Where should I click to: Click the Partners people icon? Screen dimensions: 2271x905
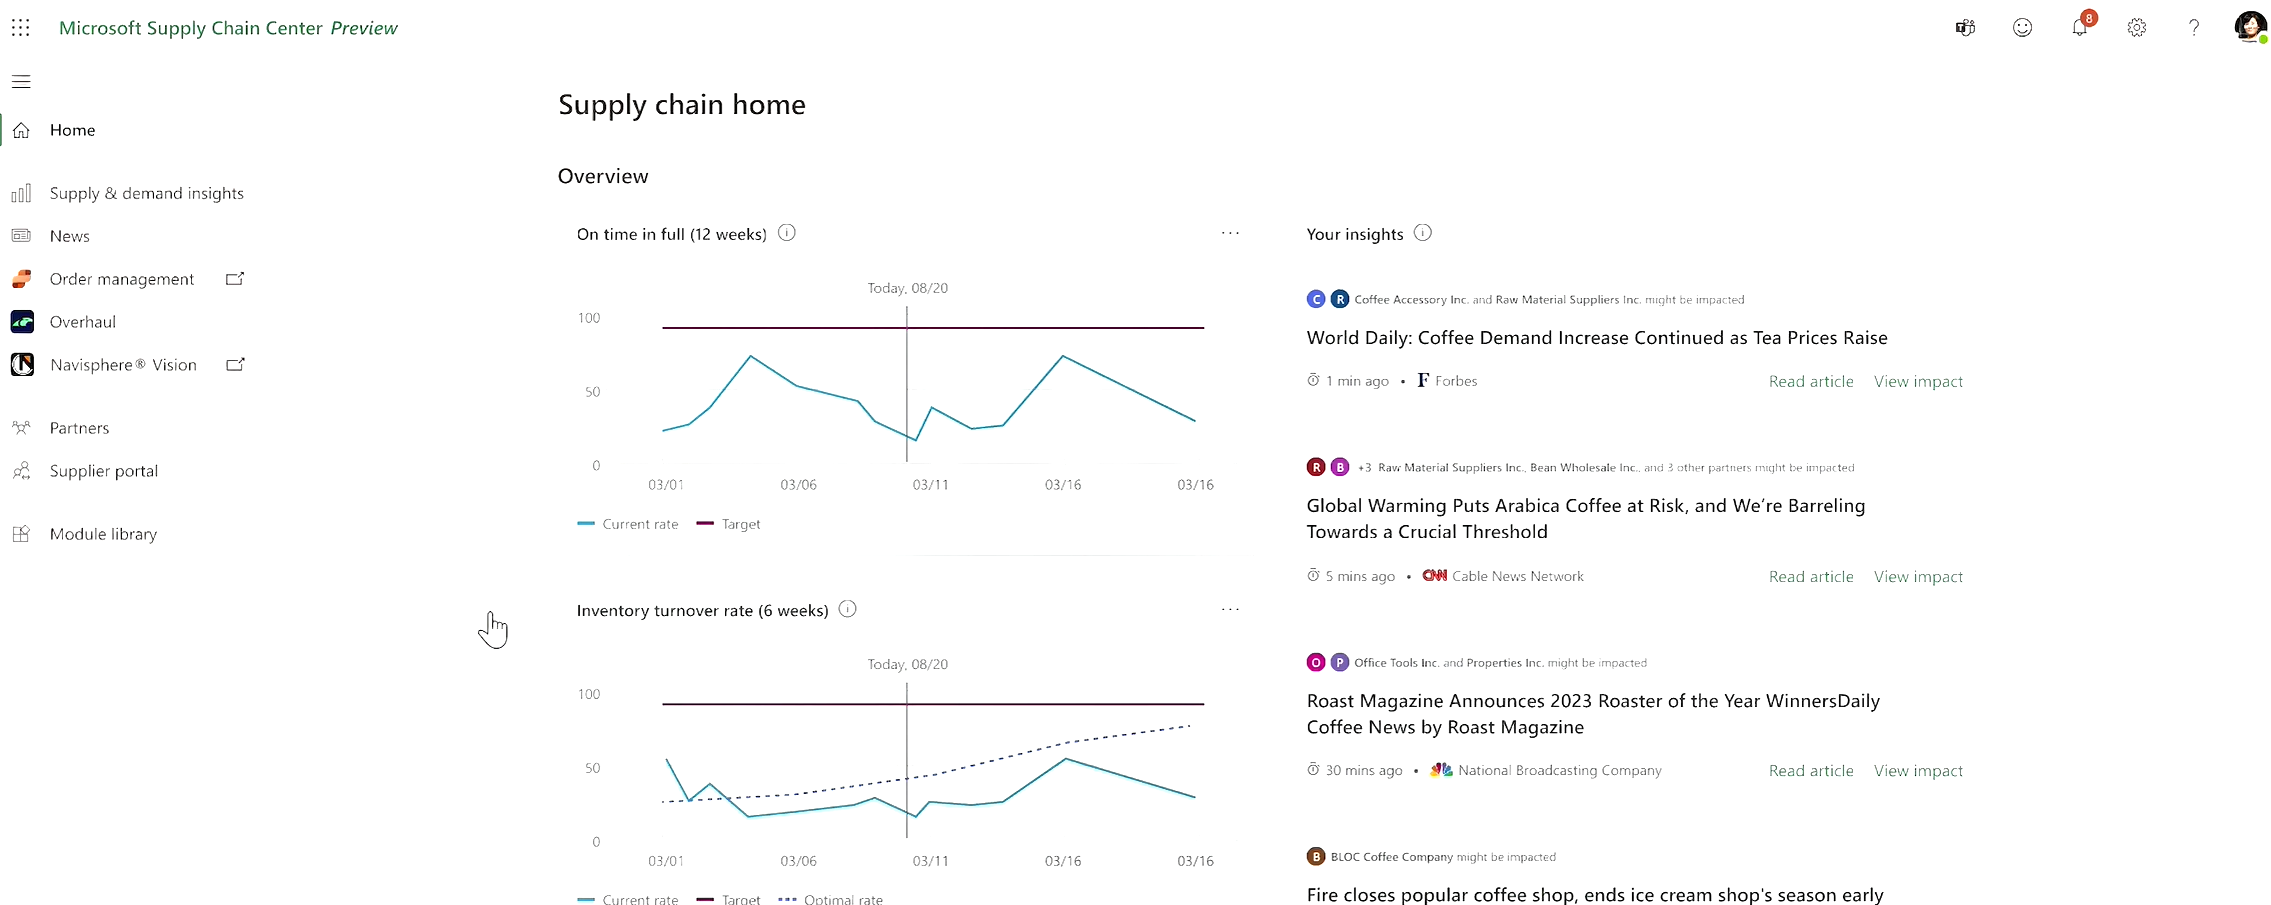(x=21, y=428)
